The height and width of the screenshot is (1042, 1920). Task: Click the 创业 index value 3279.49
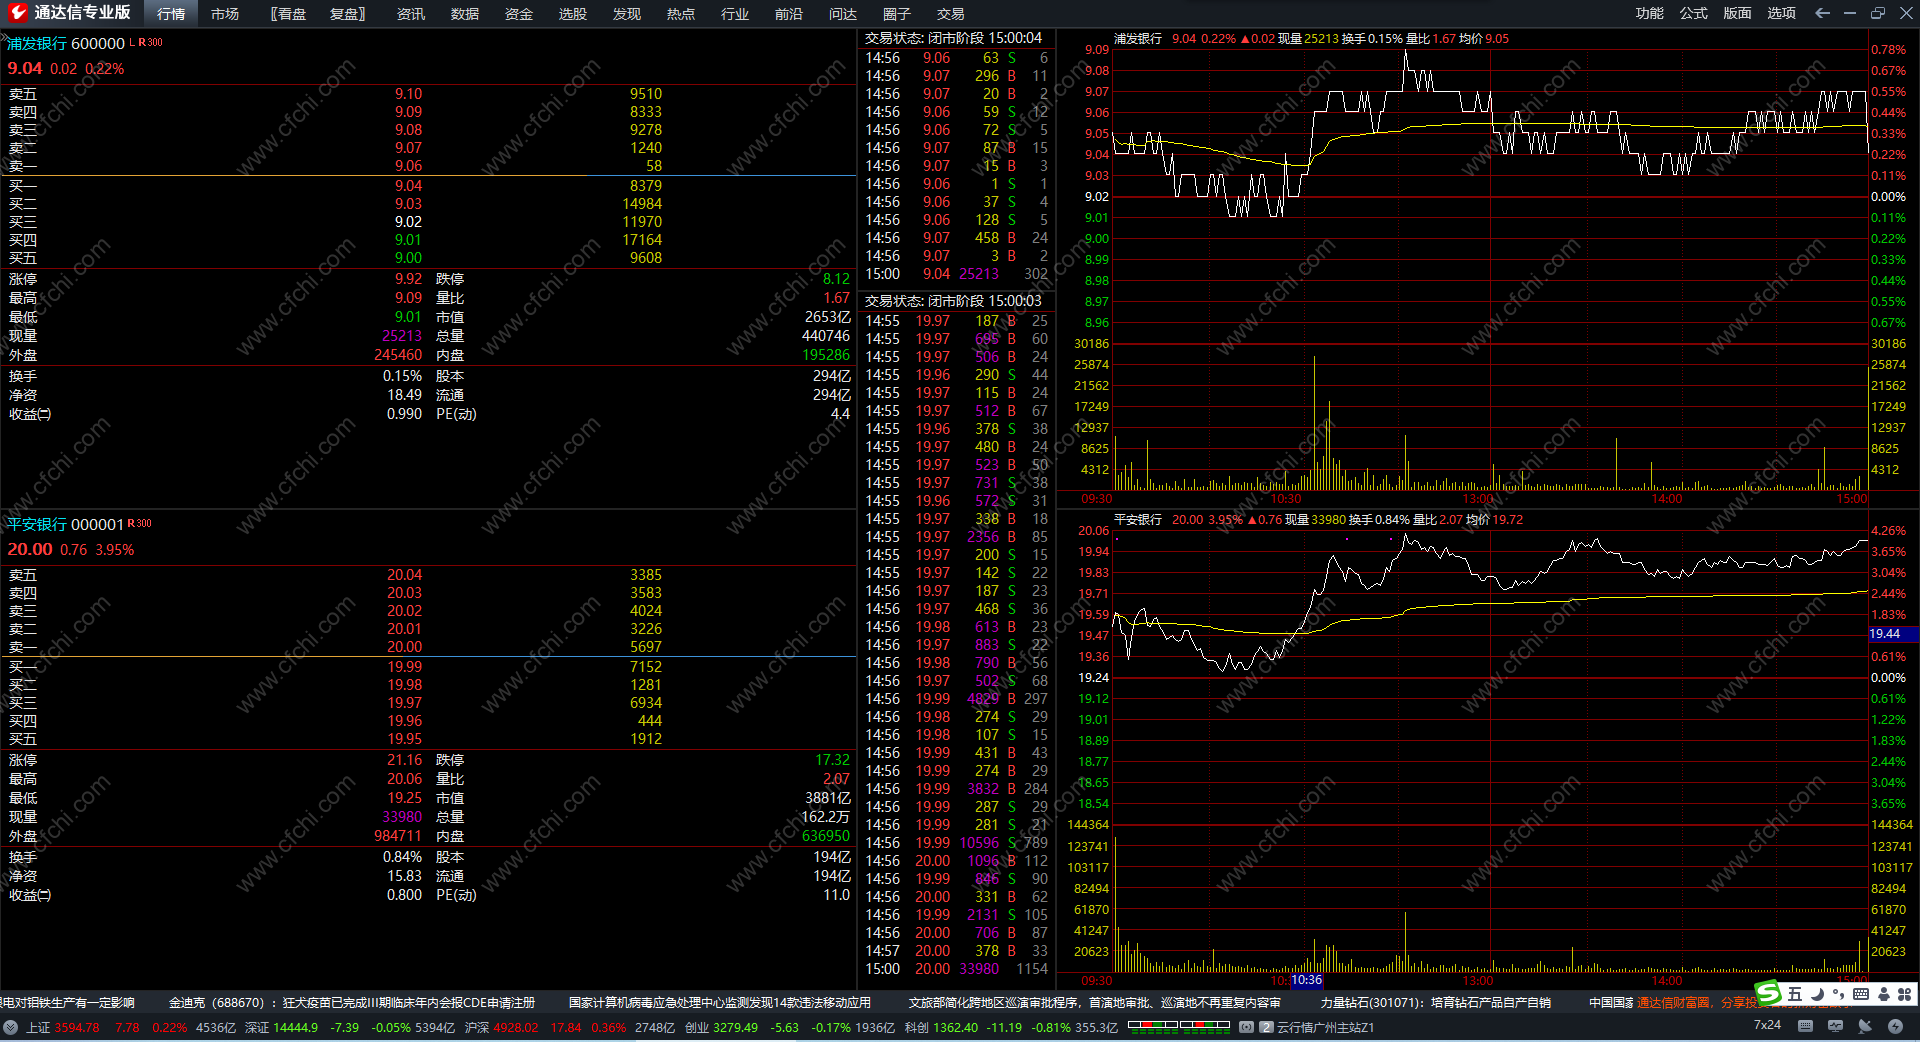pos(735,1027)
